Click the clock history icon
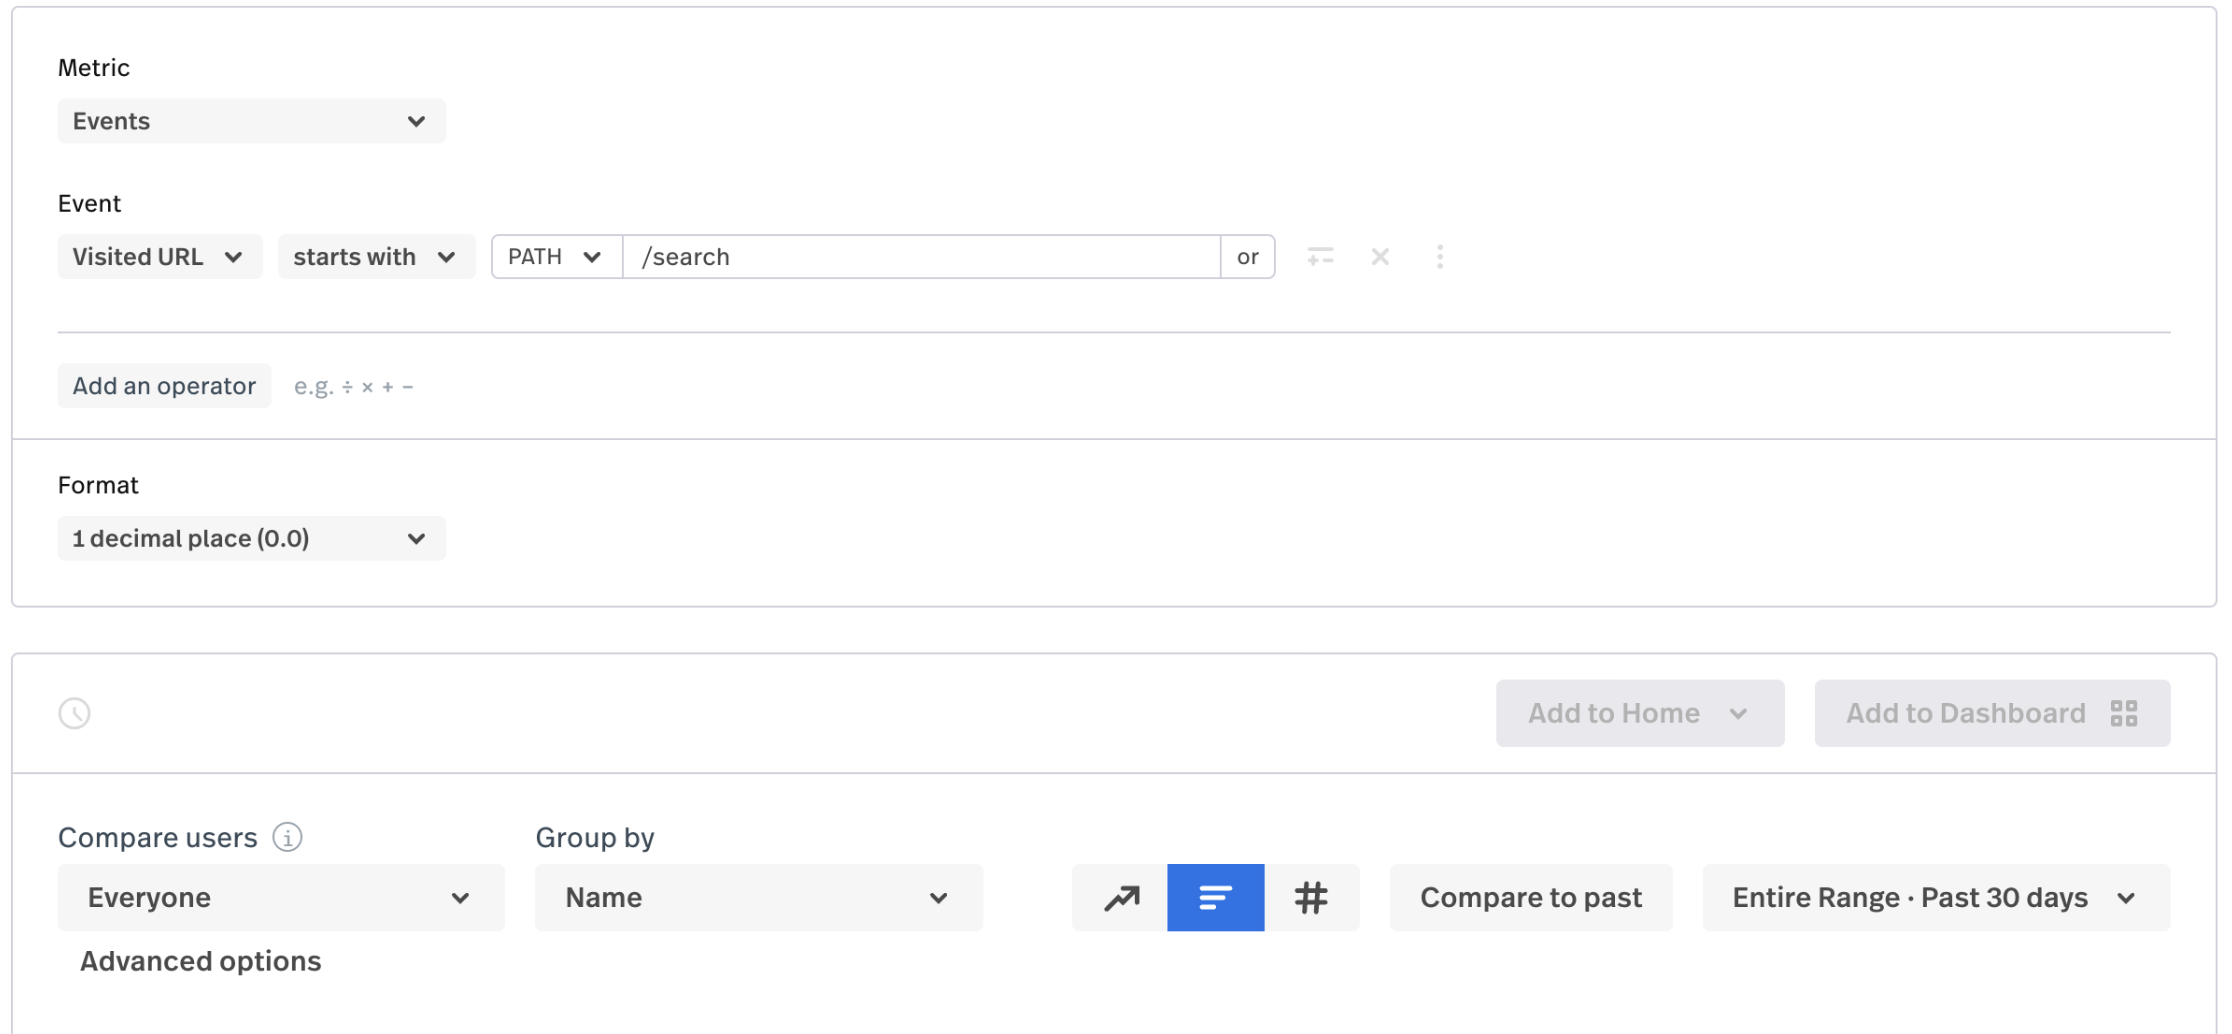 75,713
